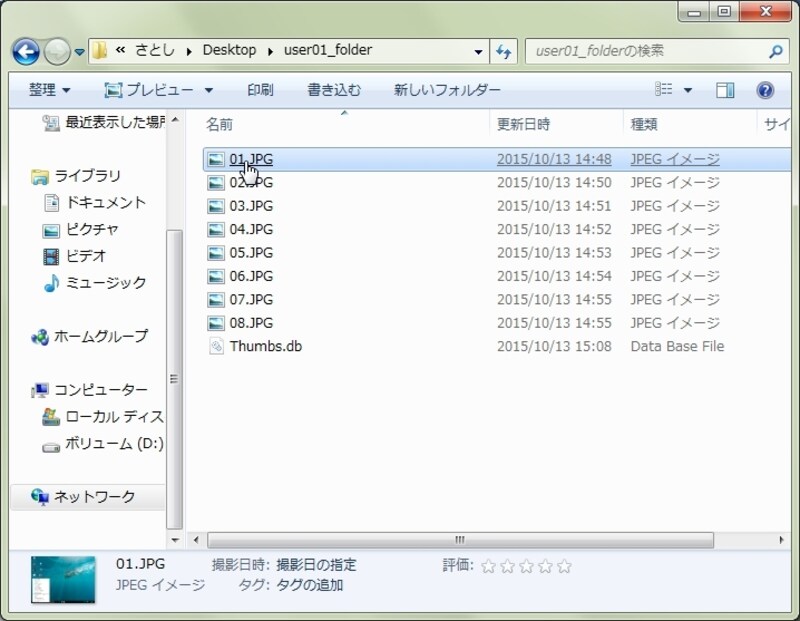Screen dimensions: 800x621
Task: Click the search magnifier icon
Action: [775, 51]
